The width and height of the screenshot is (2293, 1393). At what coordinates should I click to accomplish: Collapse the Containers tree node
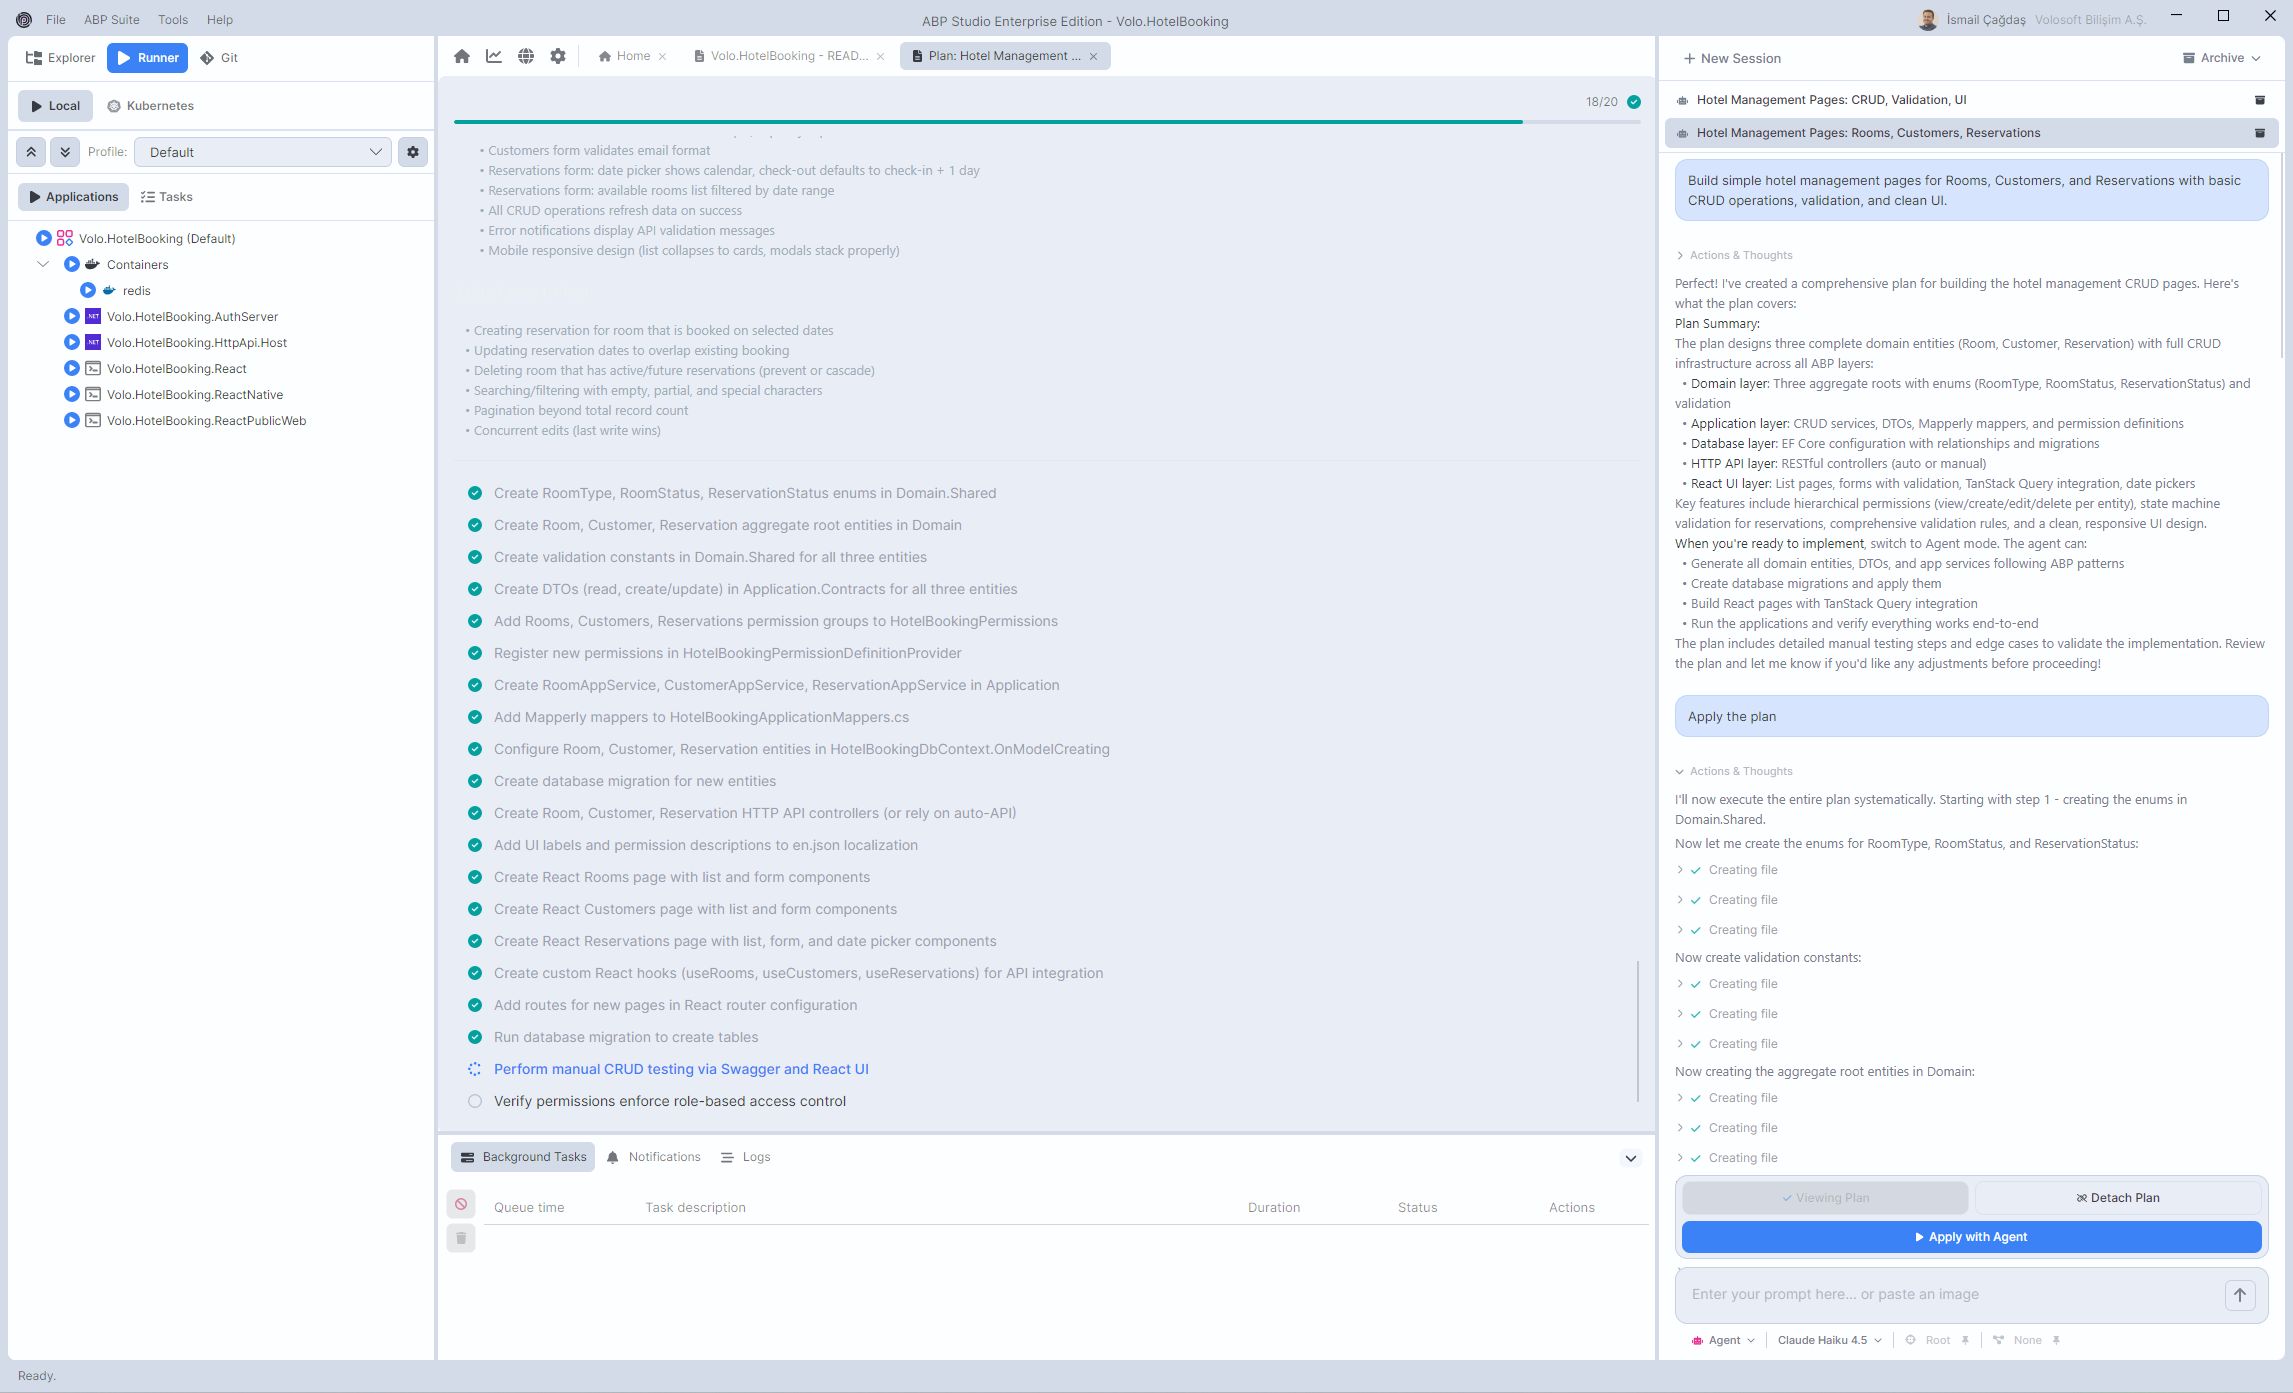coord(43,264)
